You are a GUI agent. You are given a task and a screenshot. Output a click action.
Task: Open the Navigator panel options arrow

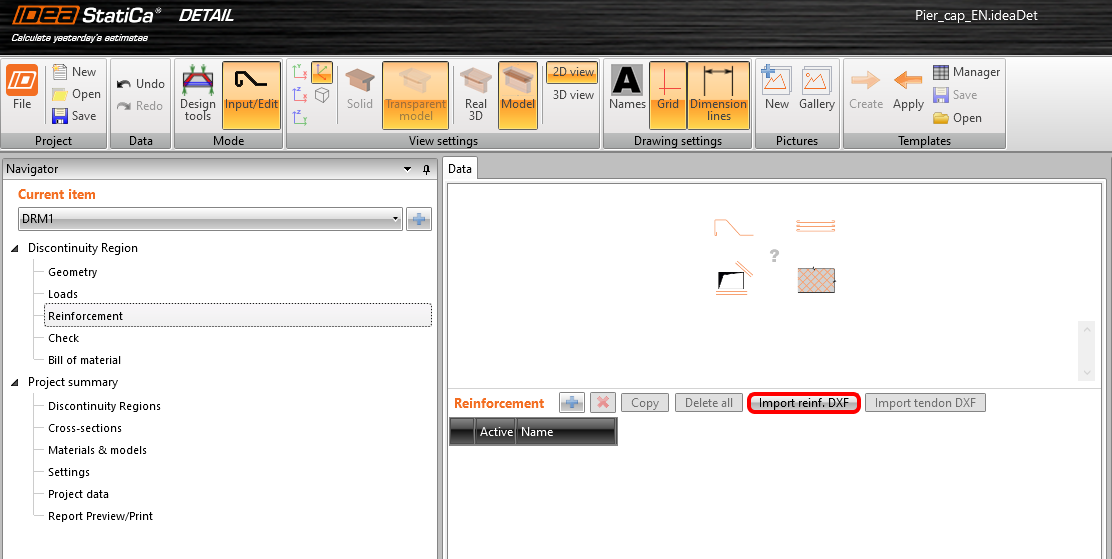tap(407, 170)
